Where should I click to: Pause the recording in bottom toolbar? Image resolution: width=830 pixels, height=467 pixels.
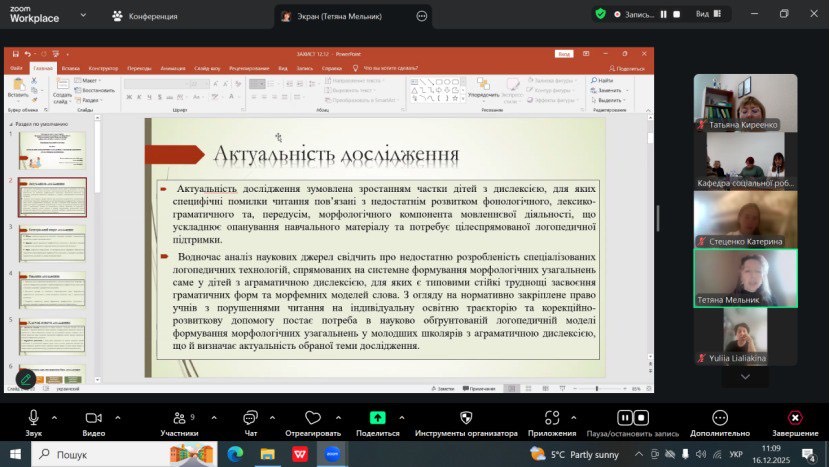coord(625,418)
